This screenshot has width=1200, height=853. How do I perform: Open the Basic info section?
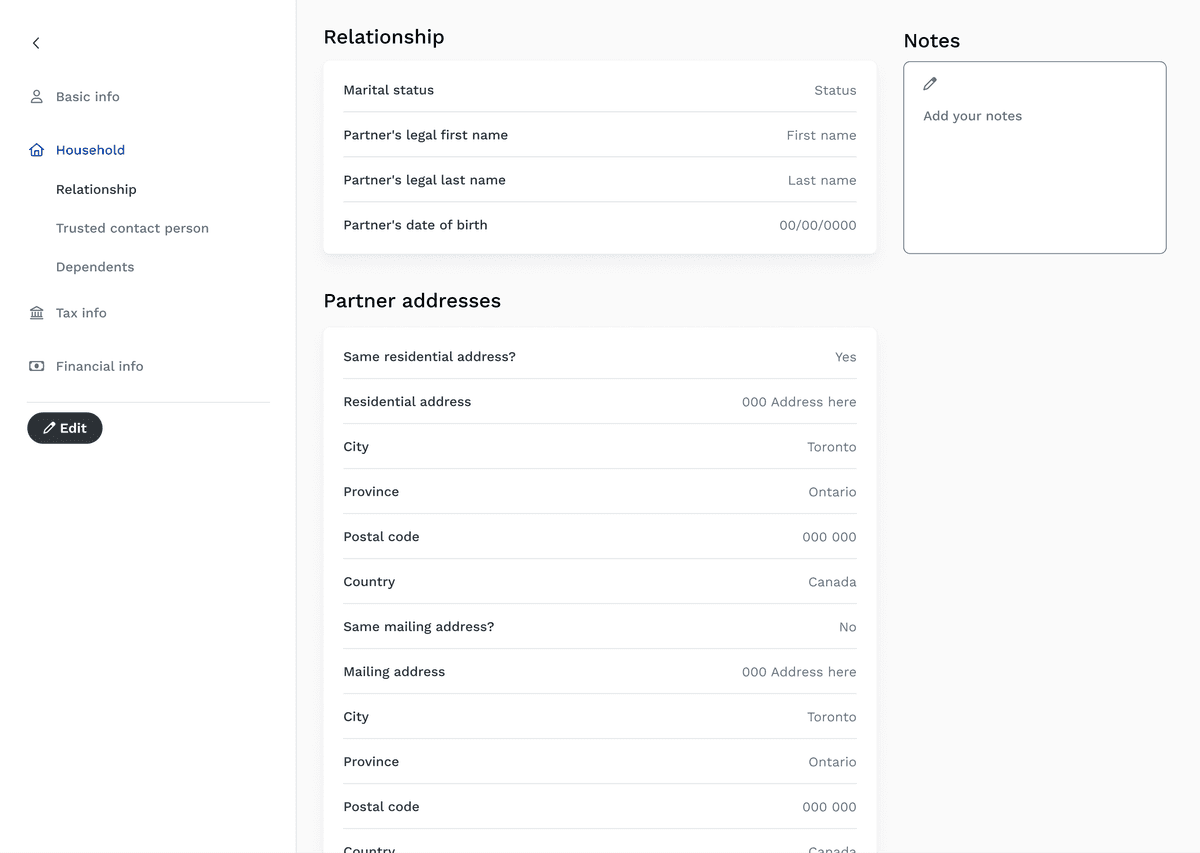click(x=87, y=97)
